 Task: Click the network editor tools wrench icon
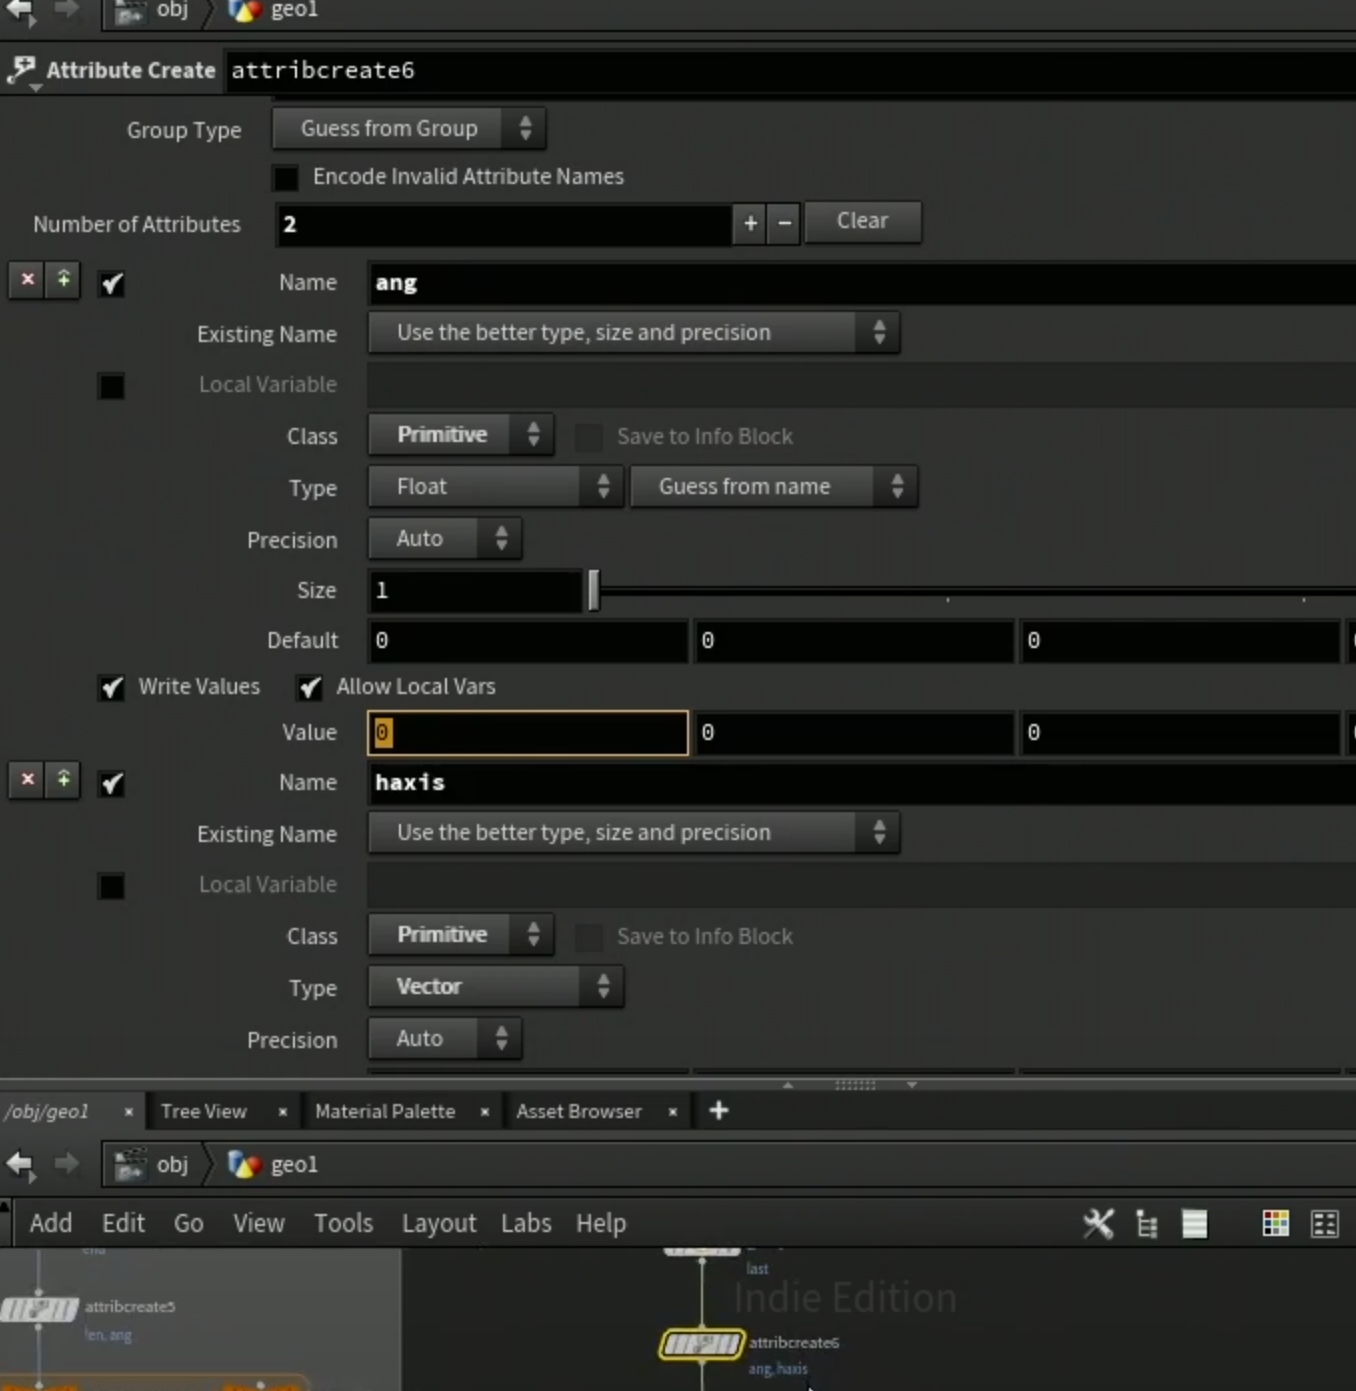1098,1223
